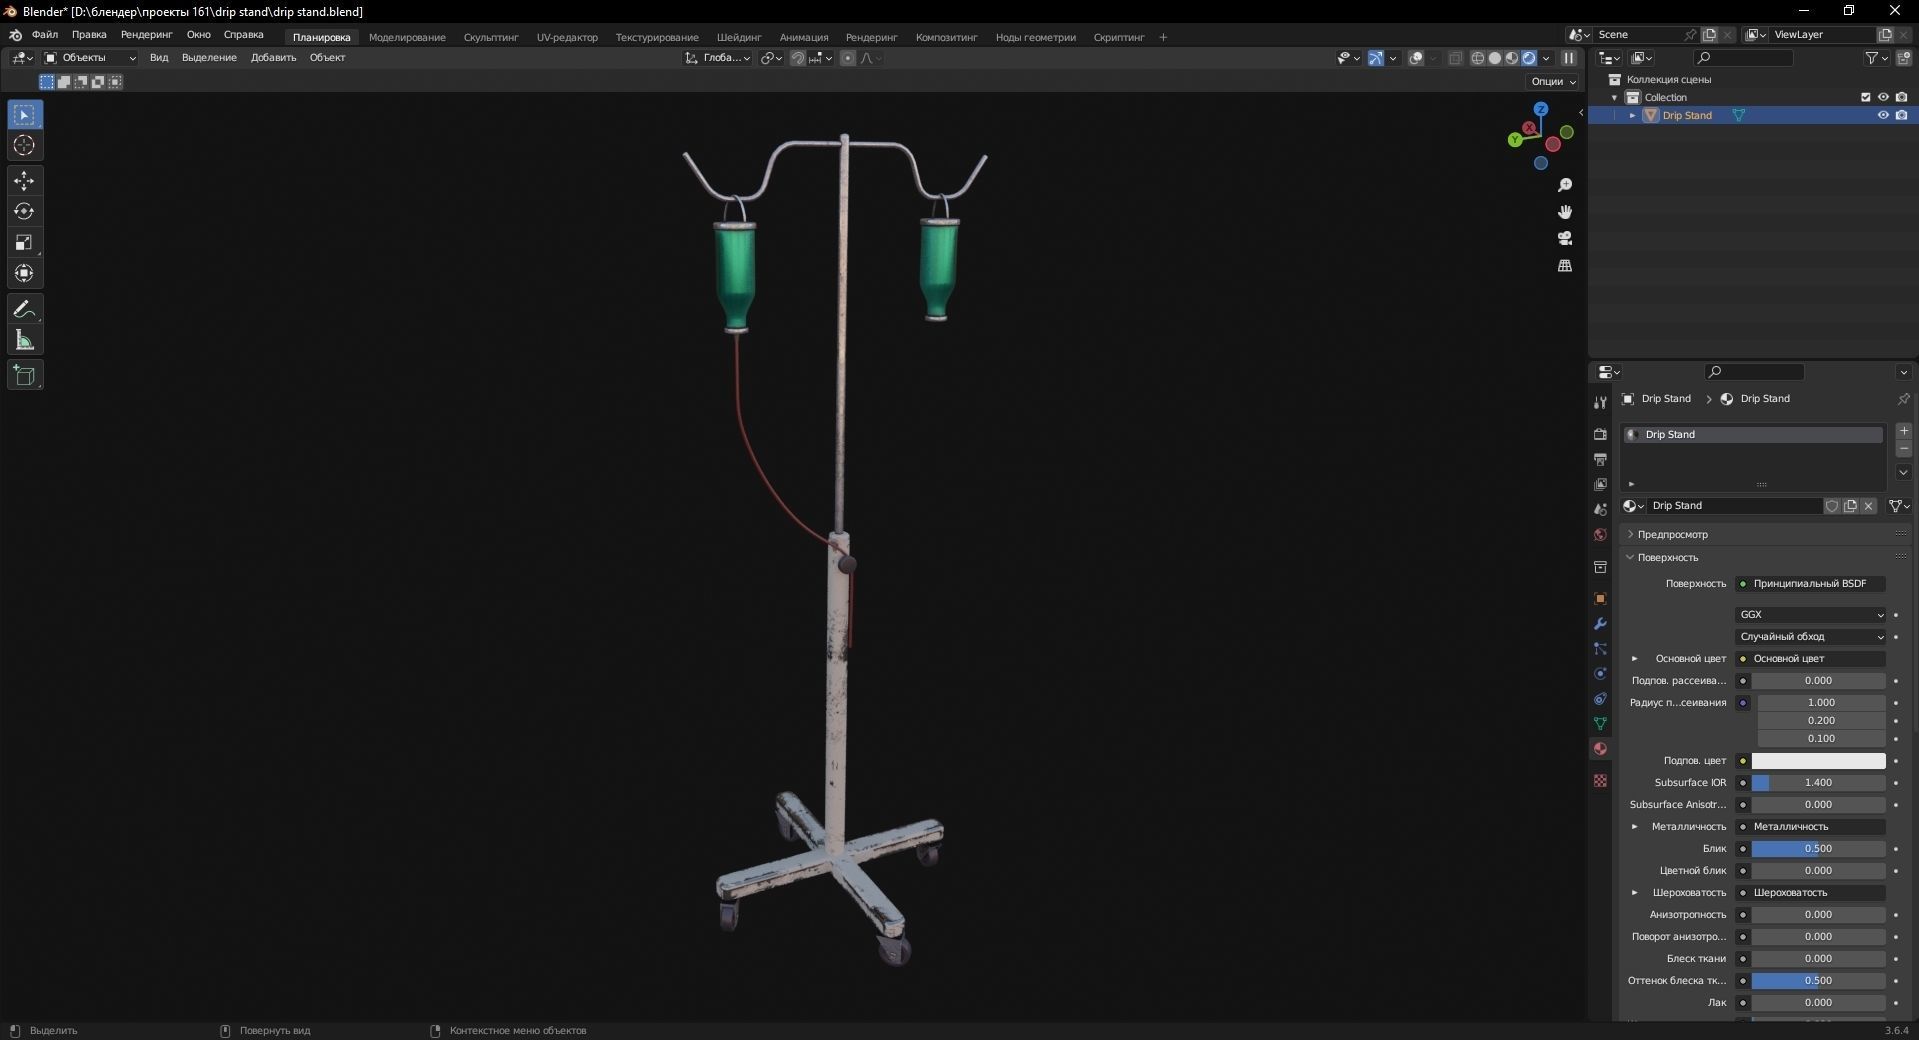Toggle proportional editing in header
This screenshot has width=1919, height=1040.
848,58
